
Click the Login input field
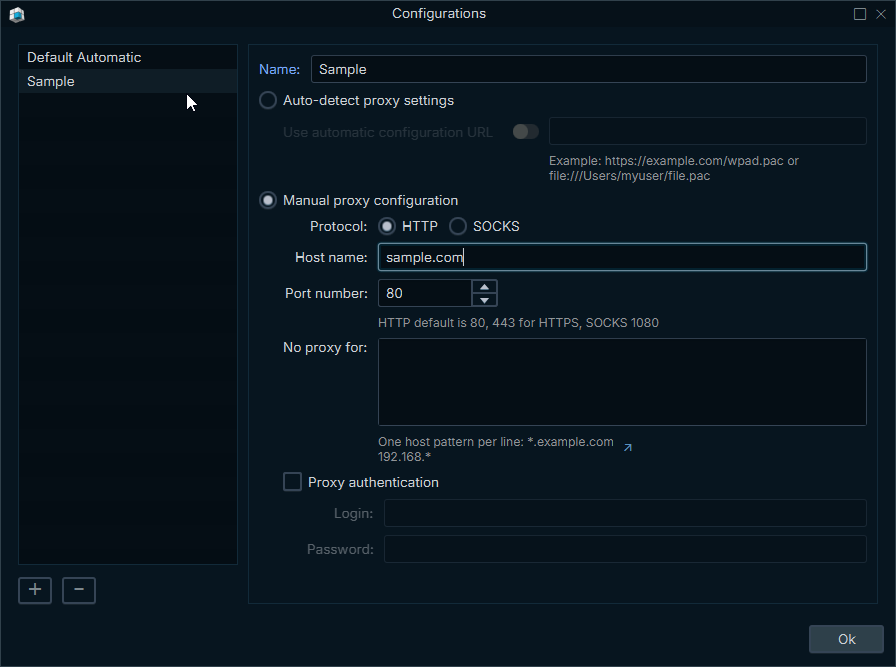[x=625, y=513]
